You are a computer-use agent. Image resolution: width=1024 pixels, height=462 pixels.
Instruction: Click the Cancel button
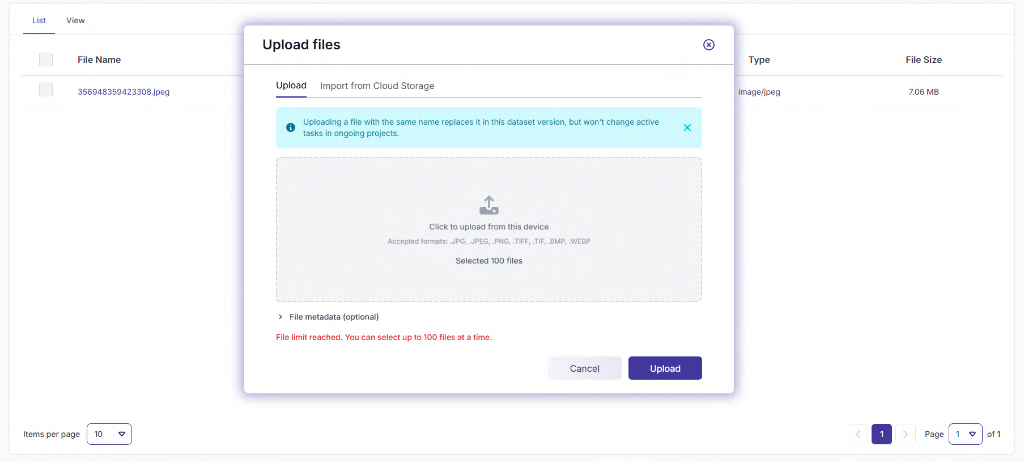[584, 369]
